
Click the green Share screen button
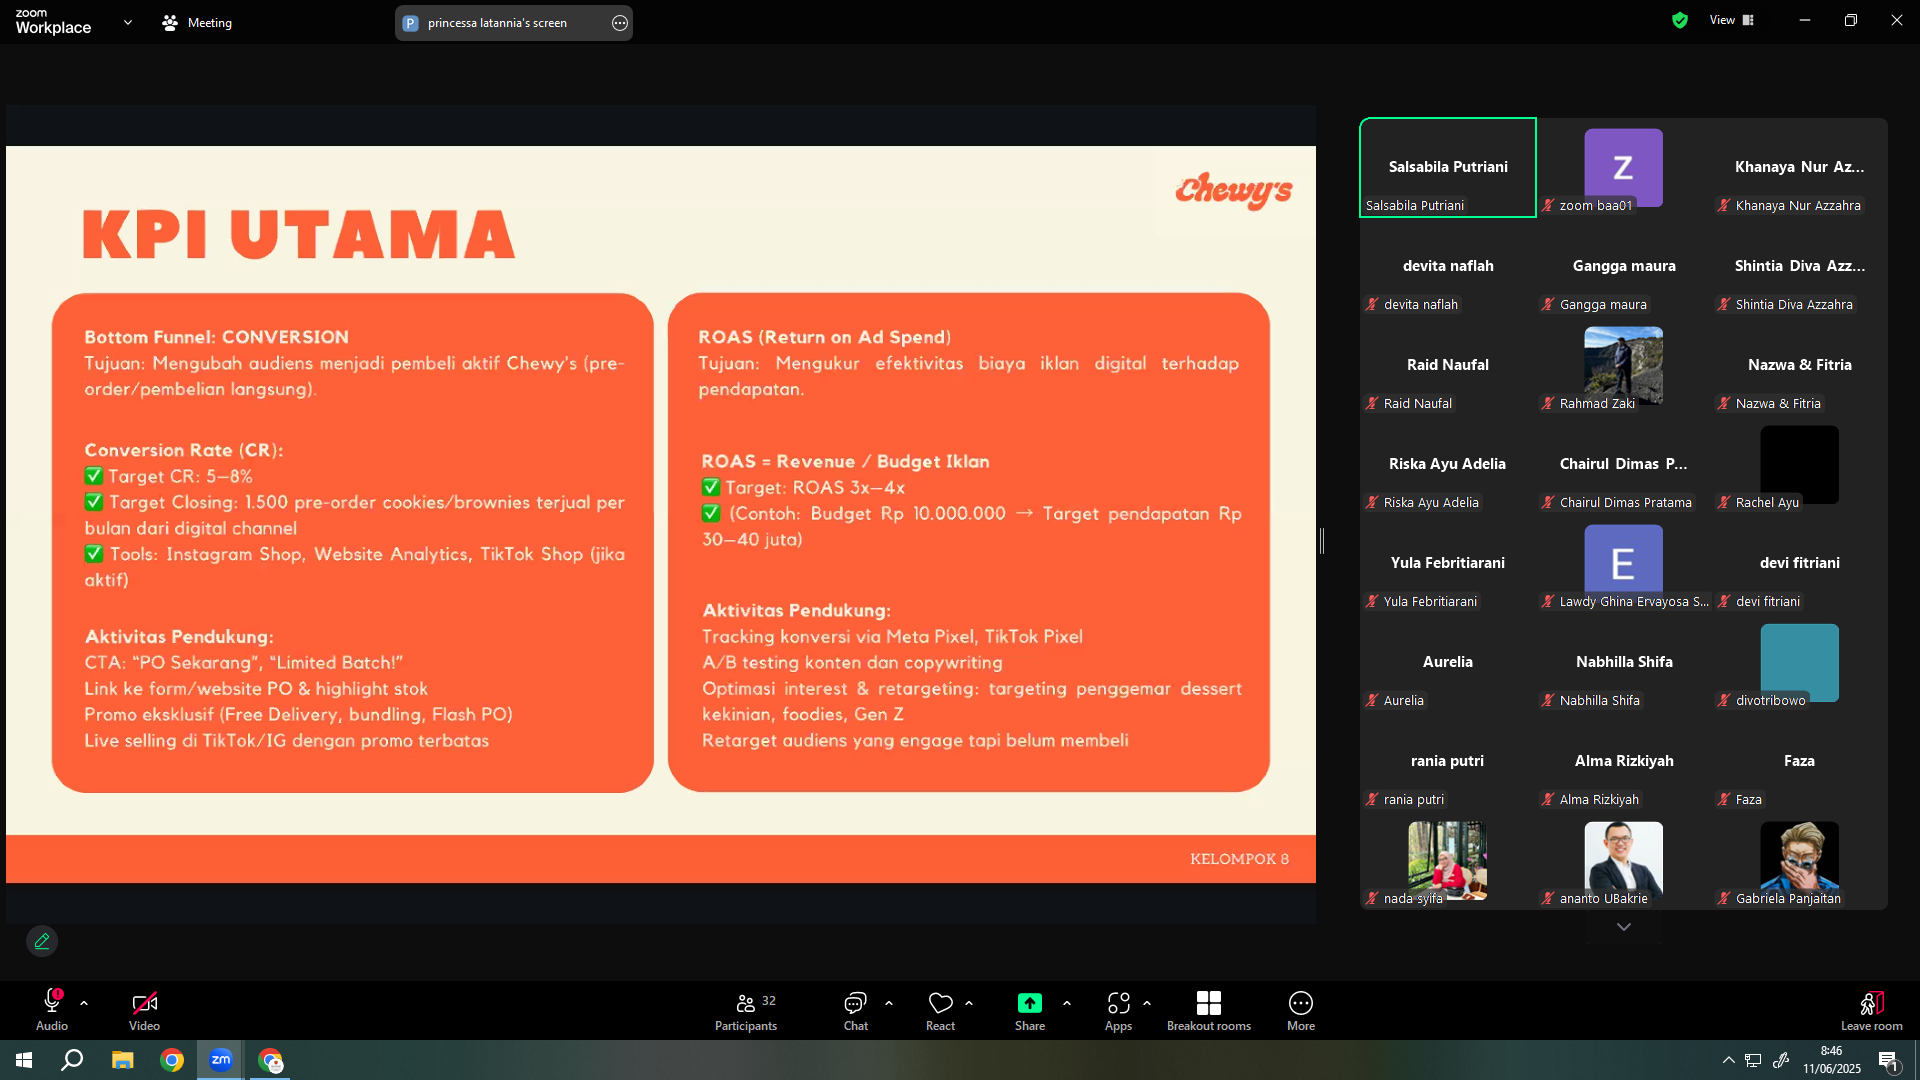(1030, 1010)
